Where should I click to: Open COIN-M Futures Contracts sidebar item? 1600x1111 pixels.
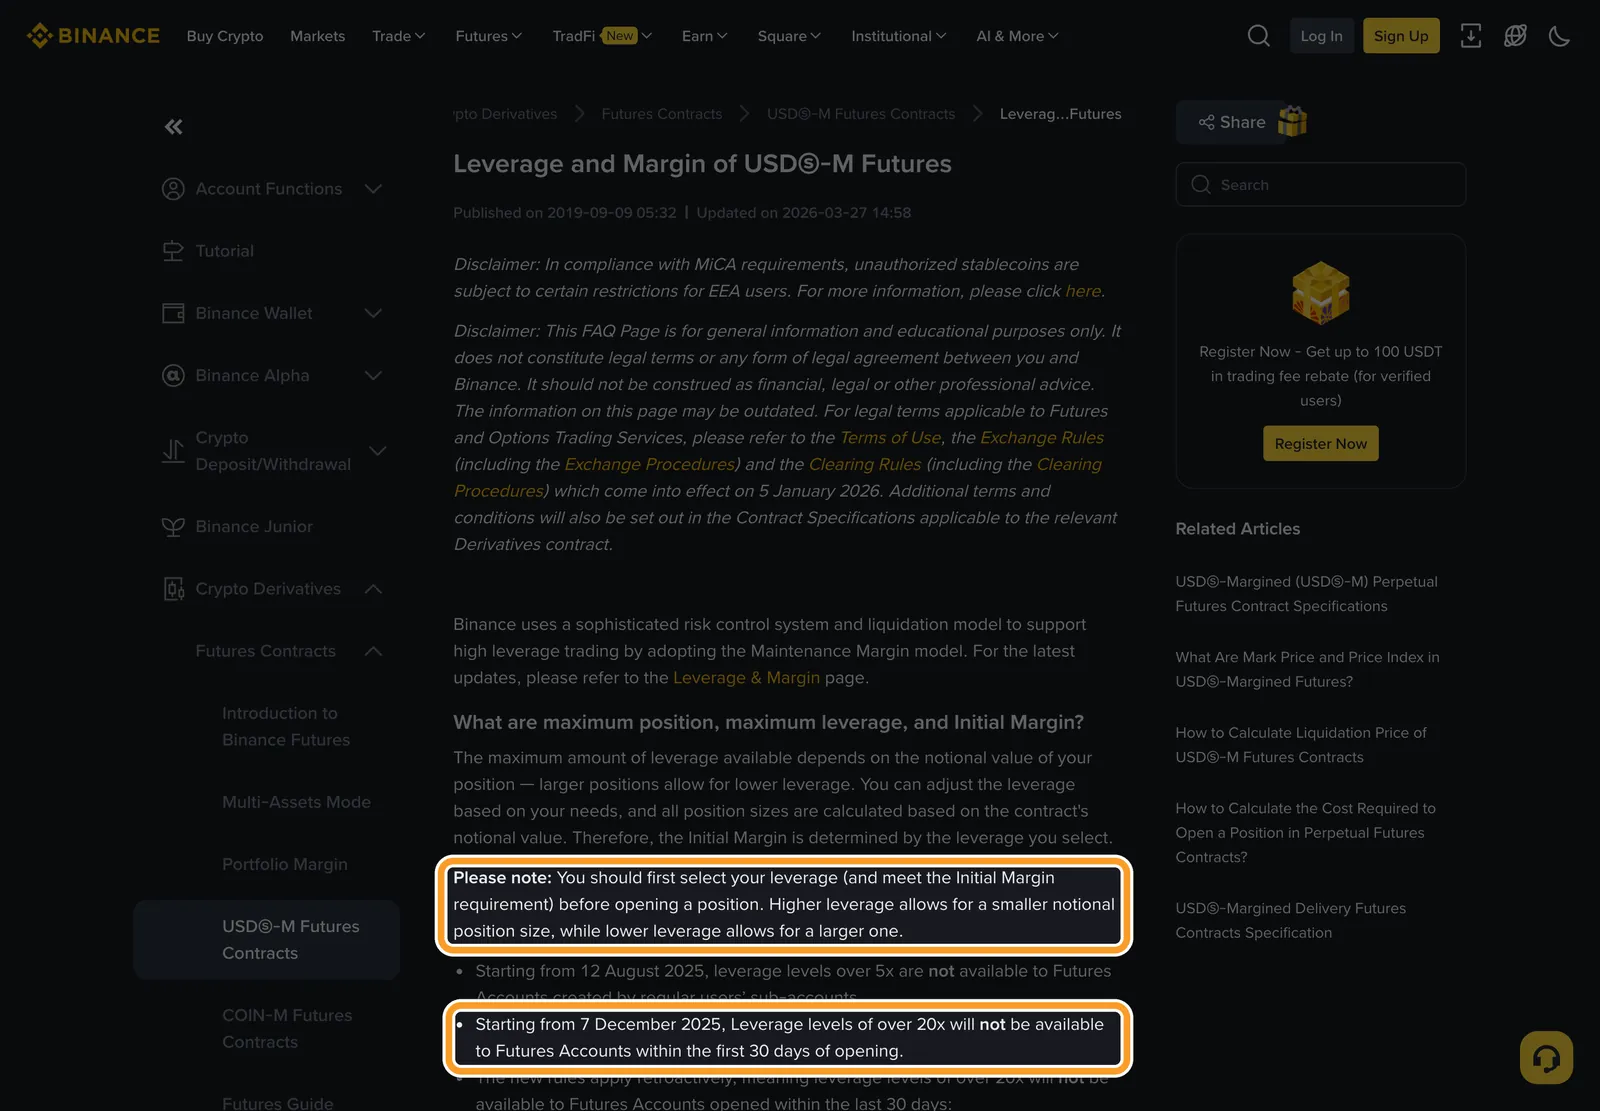click(x=287, y=1028)
